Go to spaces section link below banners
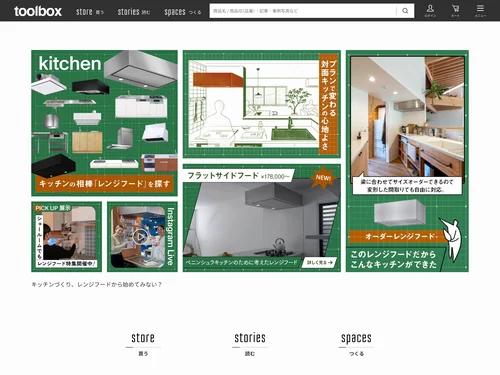 tap(356, 344)
